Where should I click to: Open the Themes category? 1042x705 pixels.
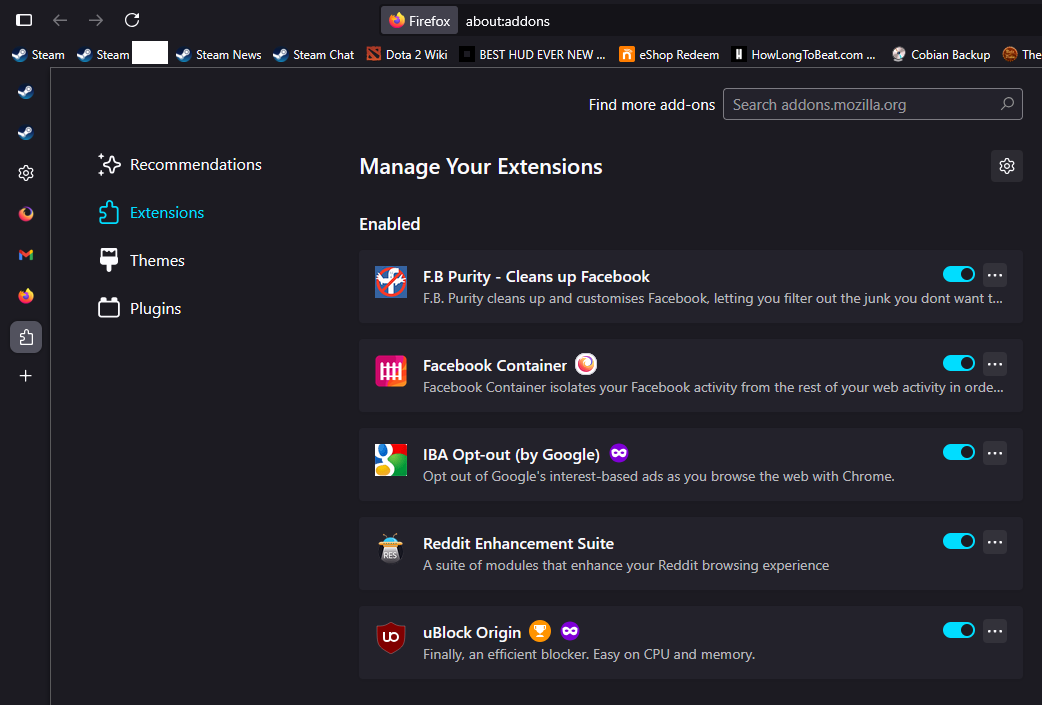point(141,260)
